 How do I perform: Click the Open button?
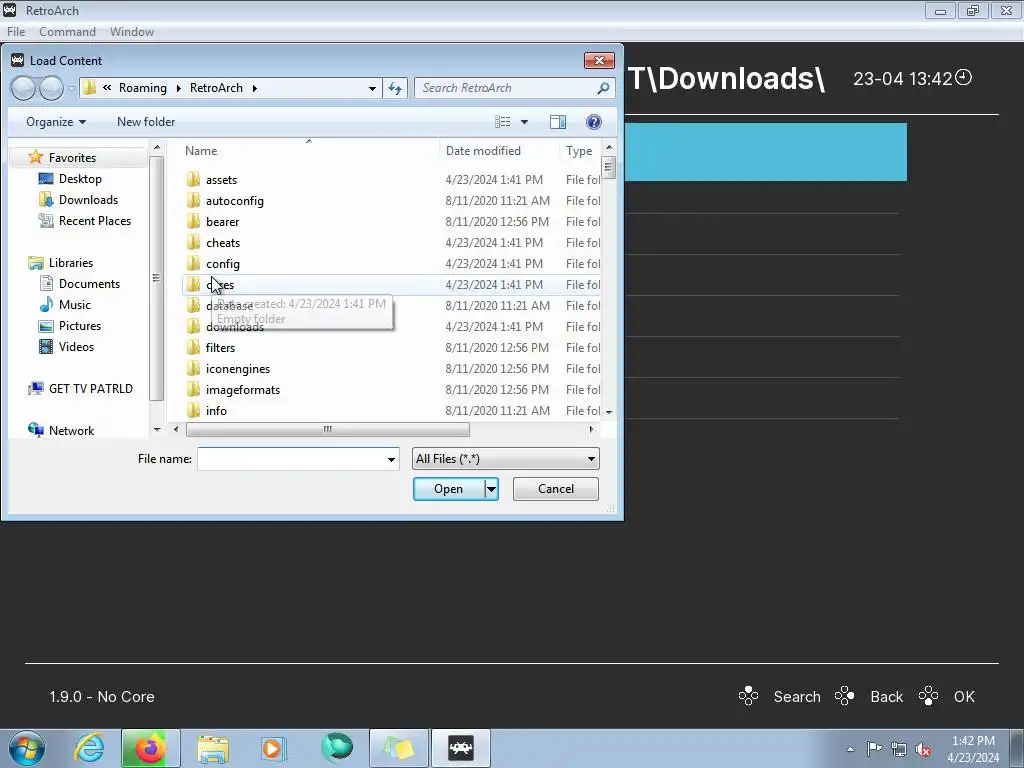(x=449, y=489)
